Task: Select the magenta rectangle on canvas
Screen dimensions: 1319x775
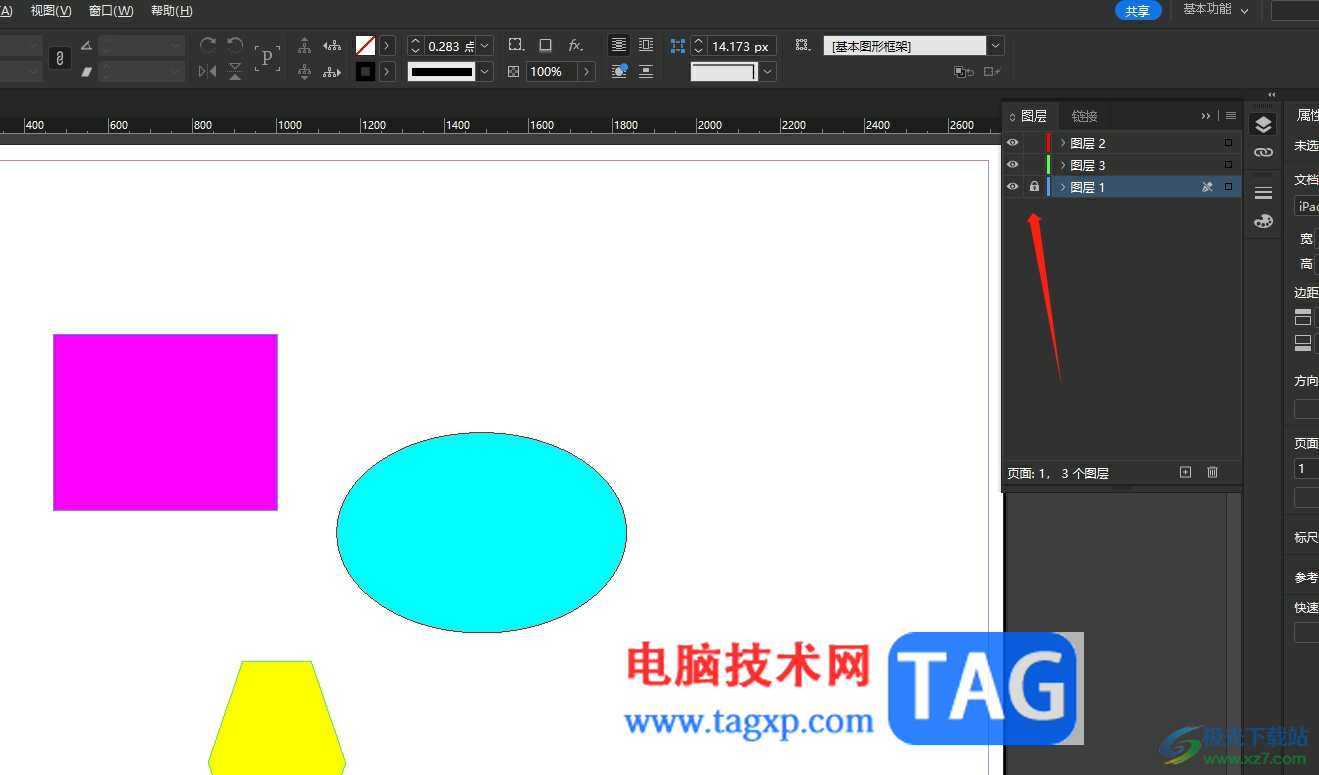Action: pos(165,422)
